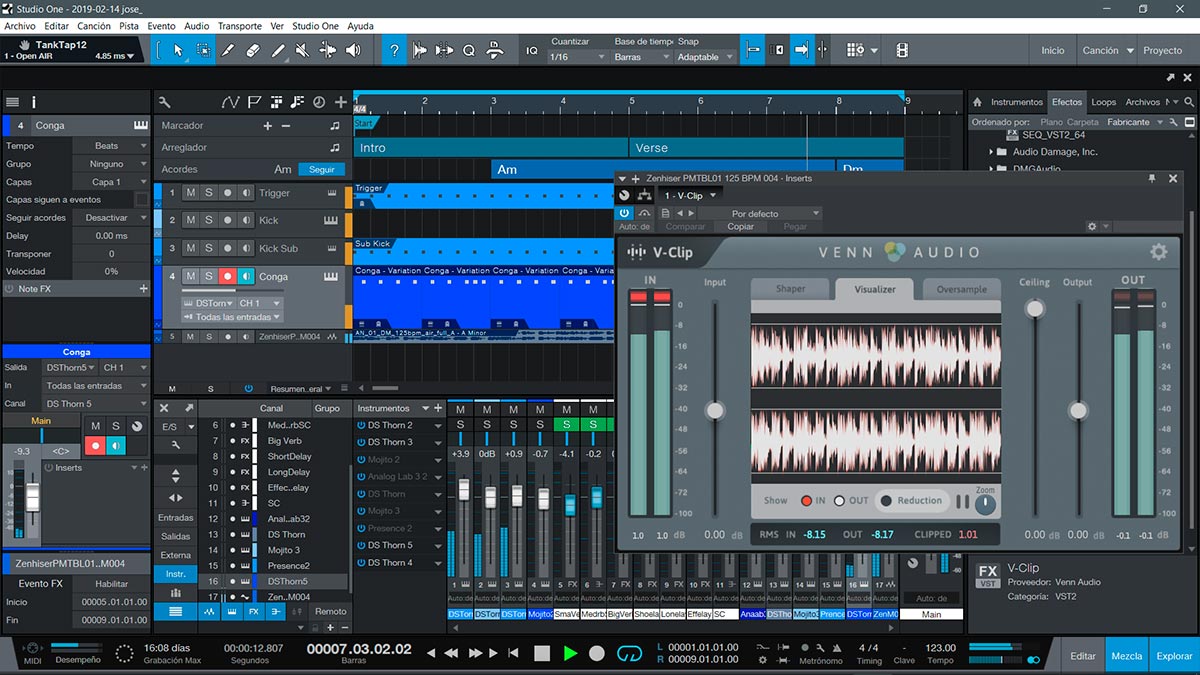Open Base de tiempo Barras dropdown

[640, 57]
